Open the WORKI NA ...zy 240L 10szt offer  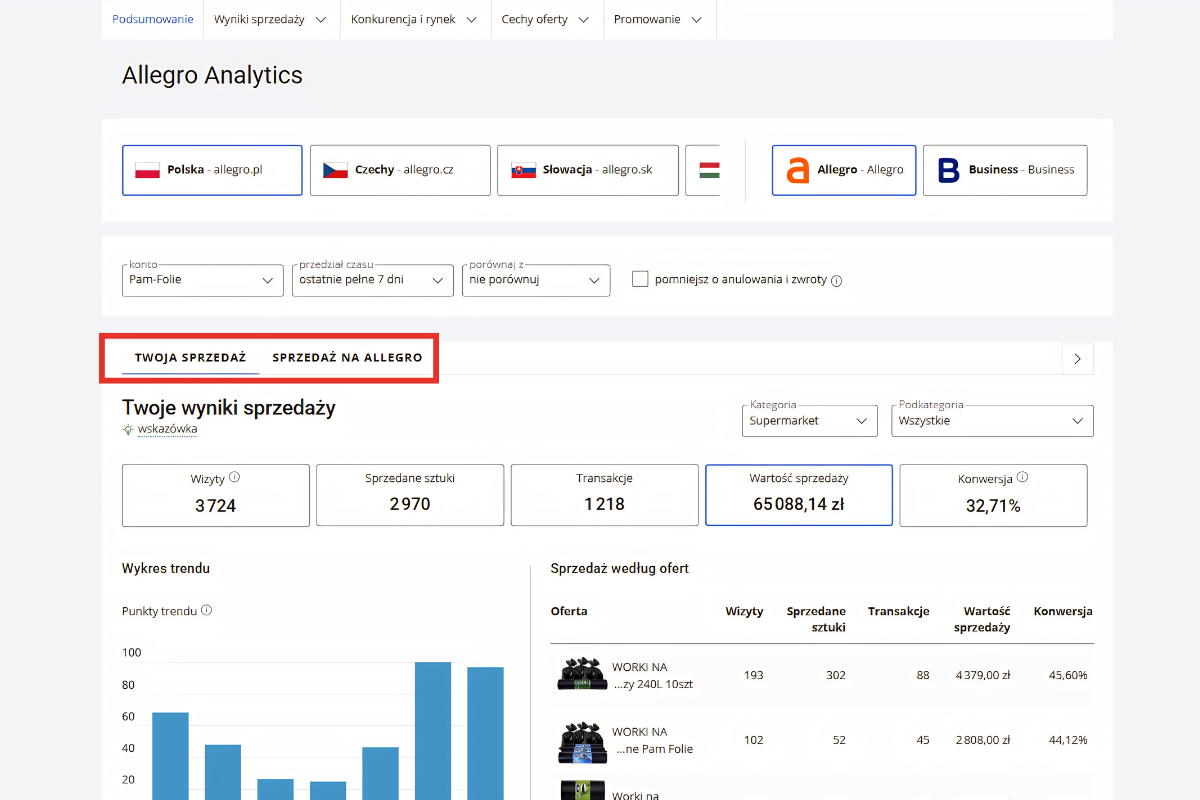[x=653, y=676]
